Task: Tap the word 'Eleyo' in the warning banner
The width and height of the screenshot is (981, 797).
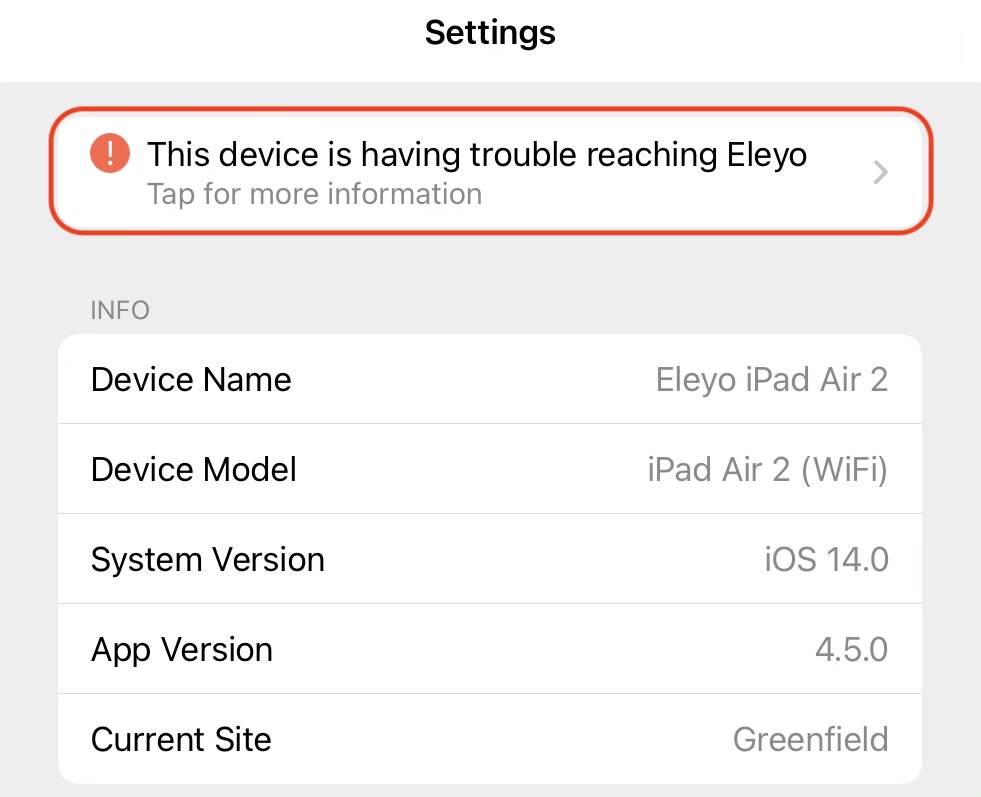Action: click(x=763, y=155)
